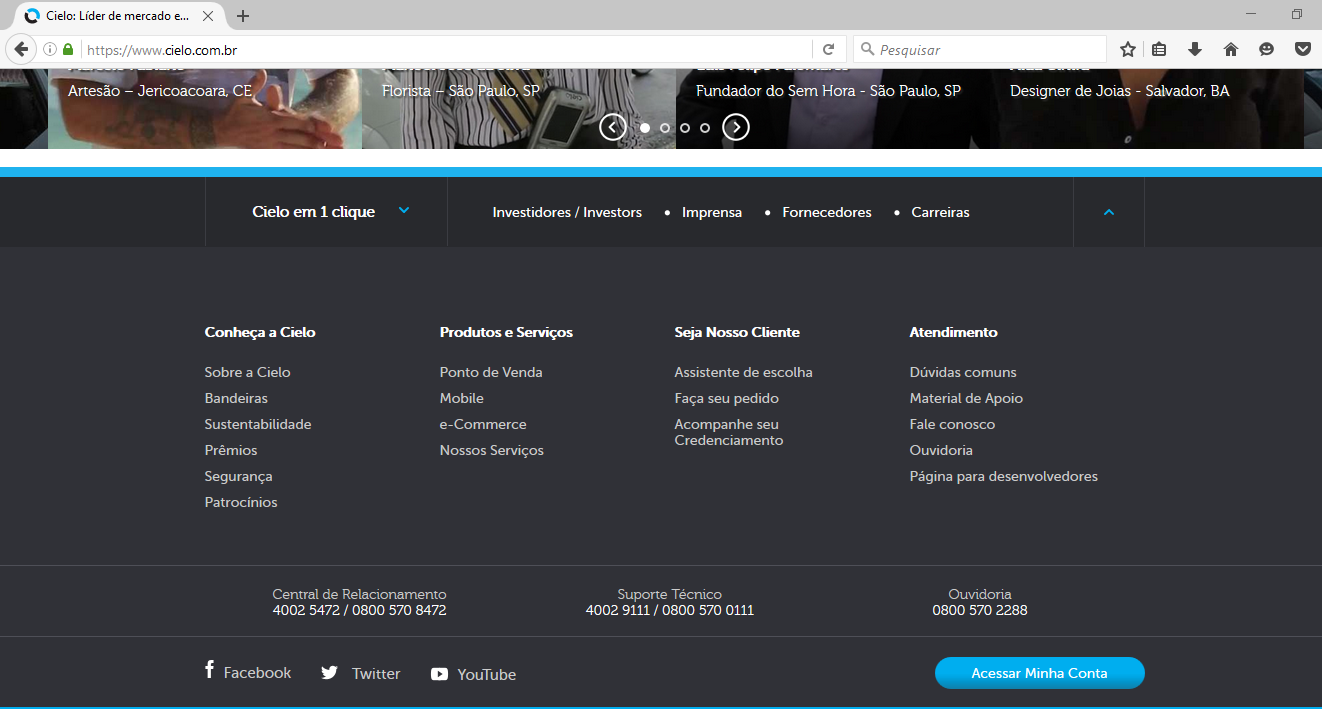Show site information via the info icon

[49, 49]
